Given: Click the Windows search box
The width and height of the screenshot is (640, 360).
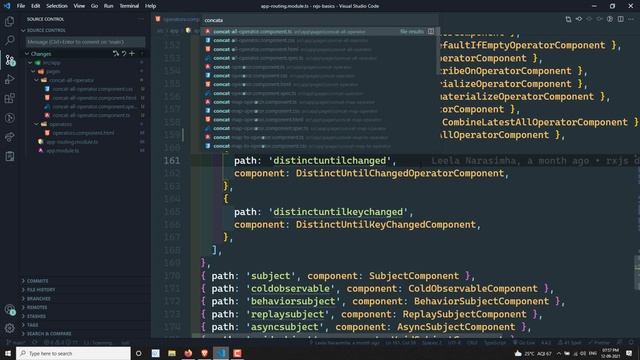Looking at the screenshot, I should point(73,353).
